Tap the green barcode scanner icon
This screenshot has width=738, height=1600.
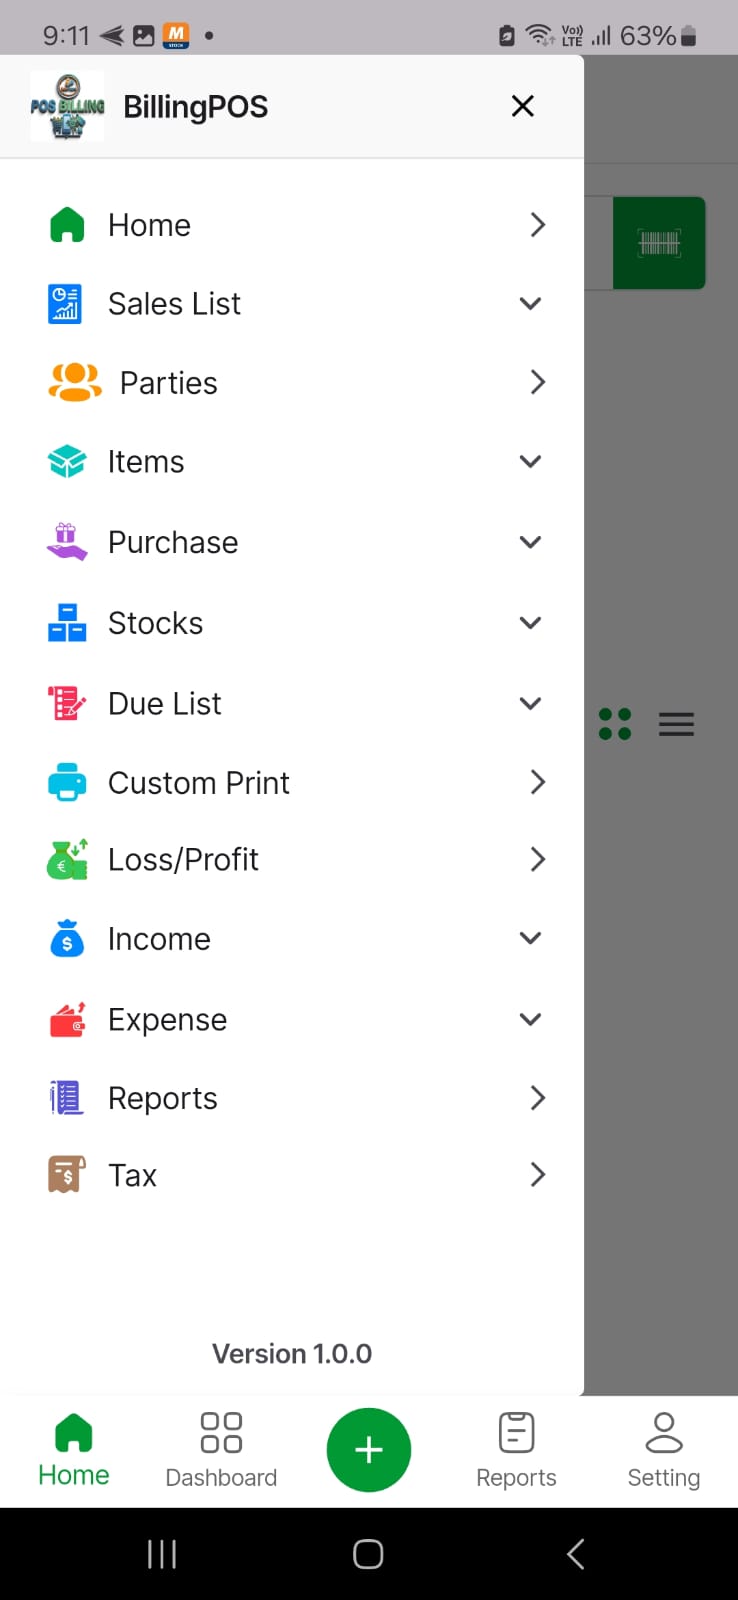[659, 243]
